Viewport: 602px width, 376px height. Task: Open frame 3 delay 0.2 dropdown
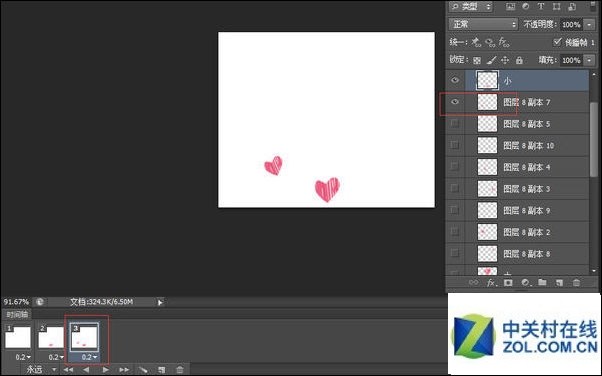[x=89, y=357]
